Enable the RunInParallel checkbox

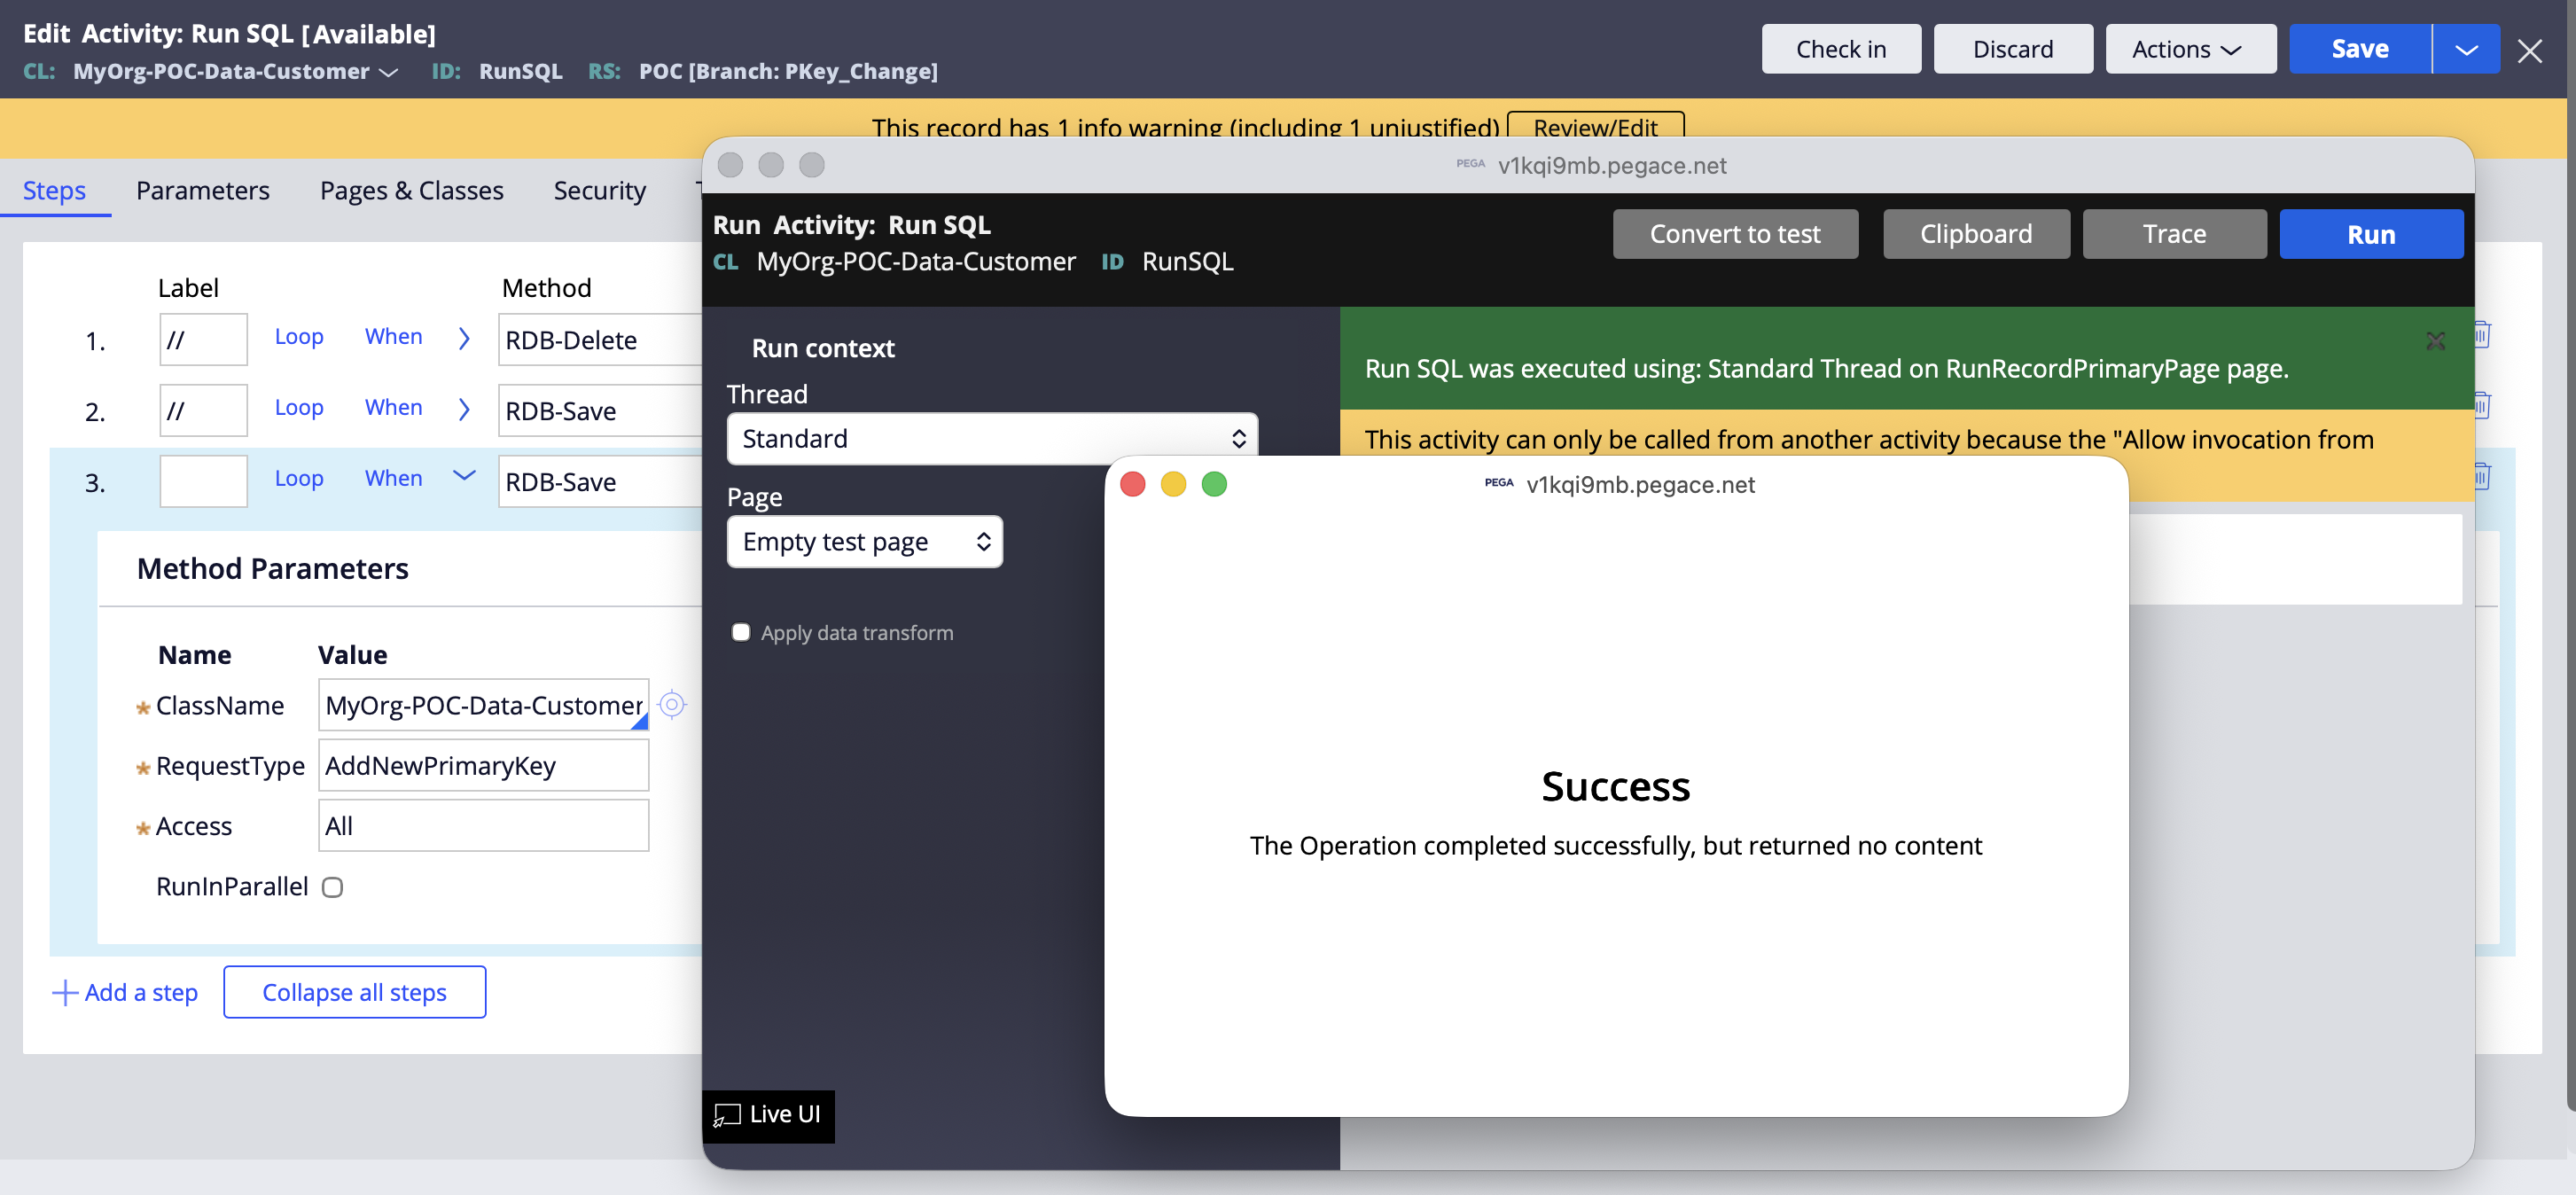(x=333, y=887)
